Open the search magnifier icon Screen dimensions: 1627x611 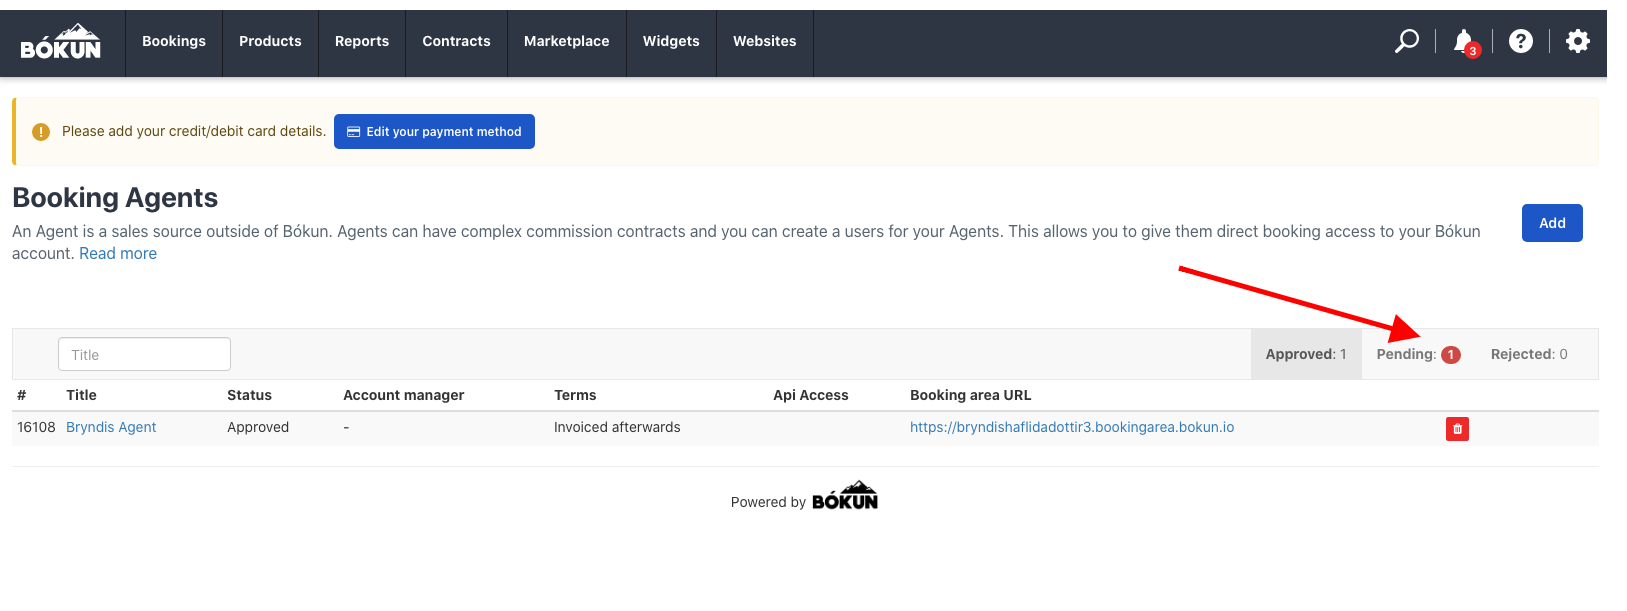1407,41
